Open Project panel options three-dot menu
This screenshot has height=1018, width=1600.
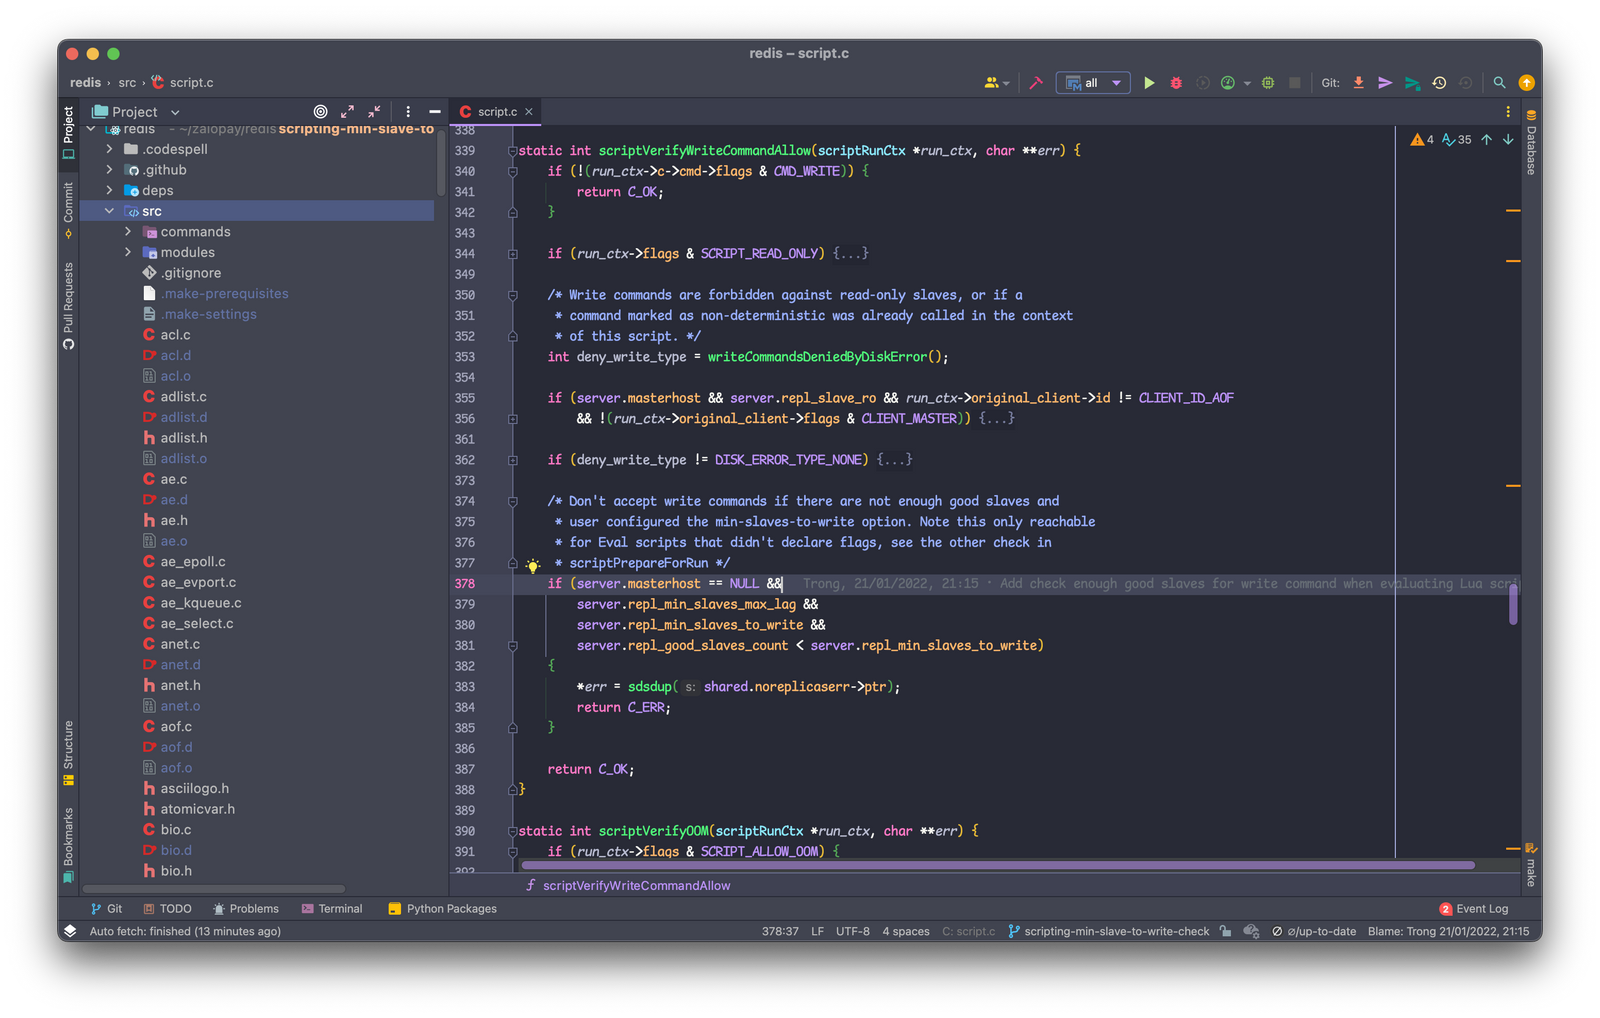tap(408, 112)
